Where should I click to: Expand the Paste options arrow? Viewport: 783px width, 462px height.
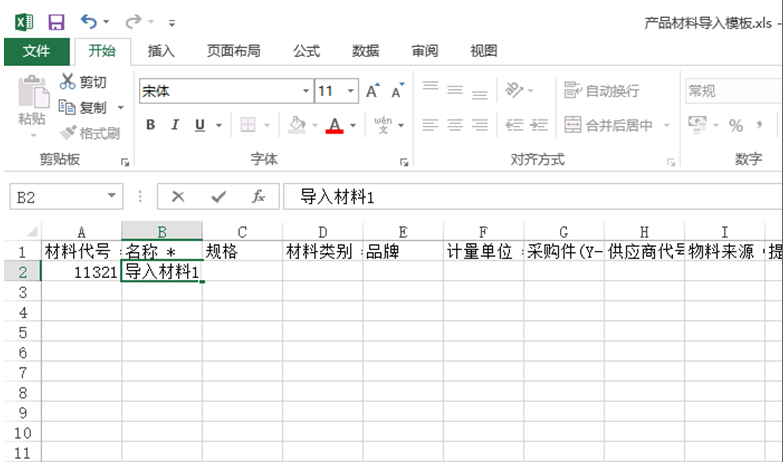[33, 135]
